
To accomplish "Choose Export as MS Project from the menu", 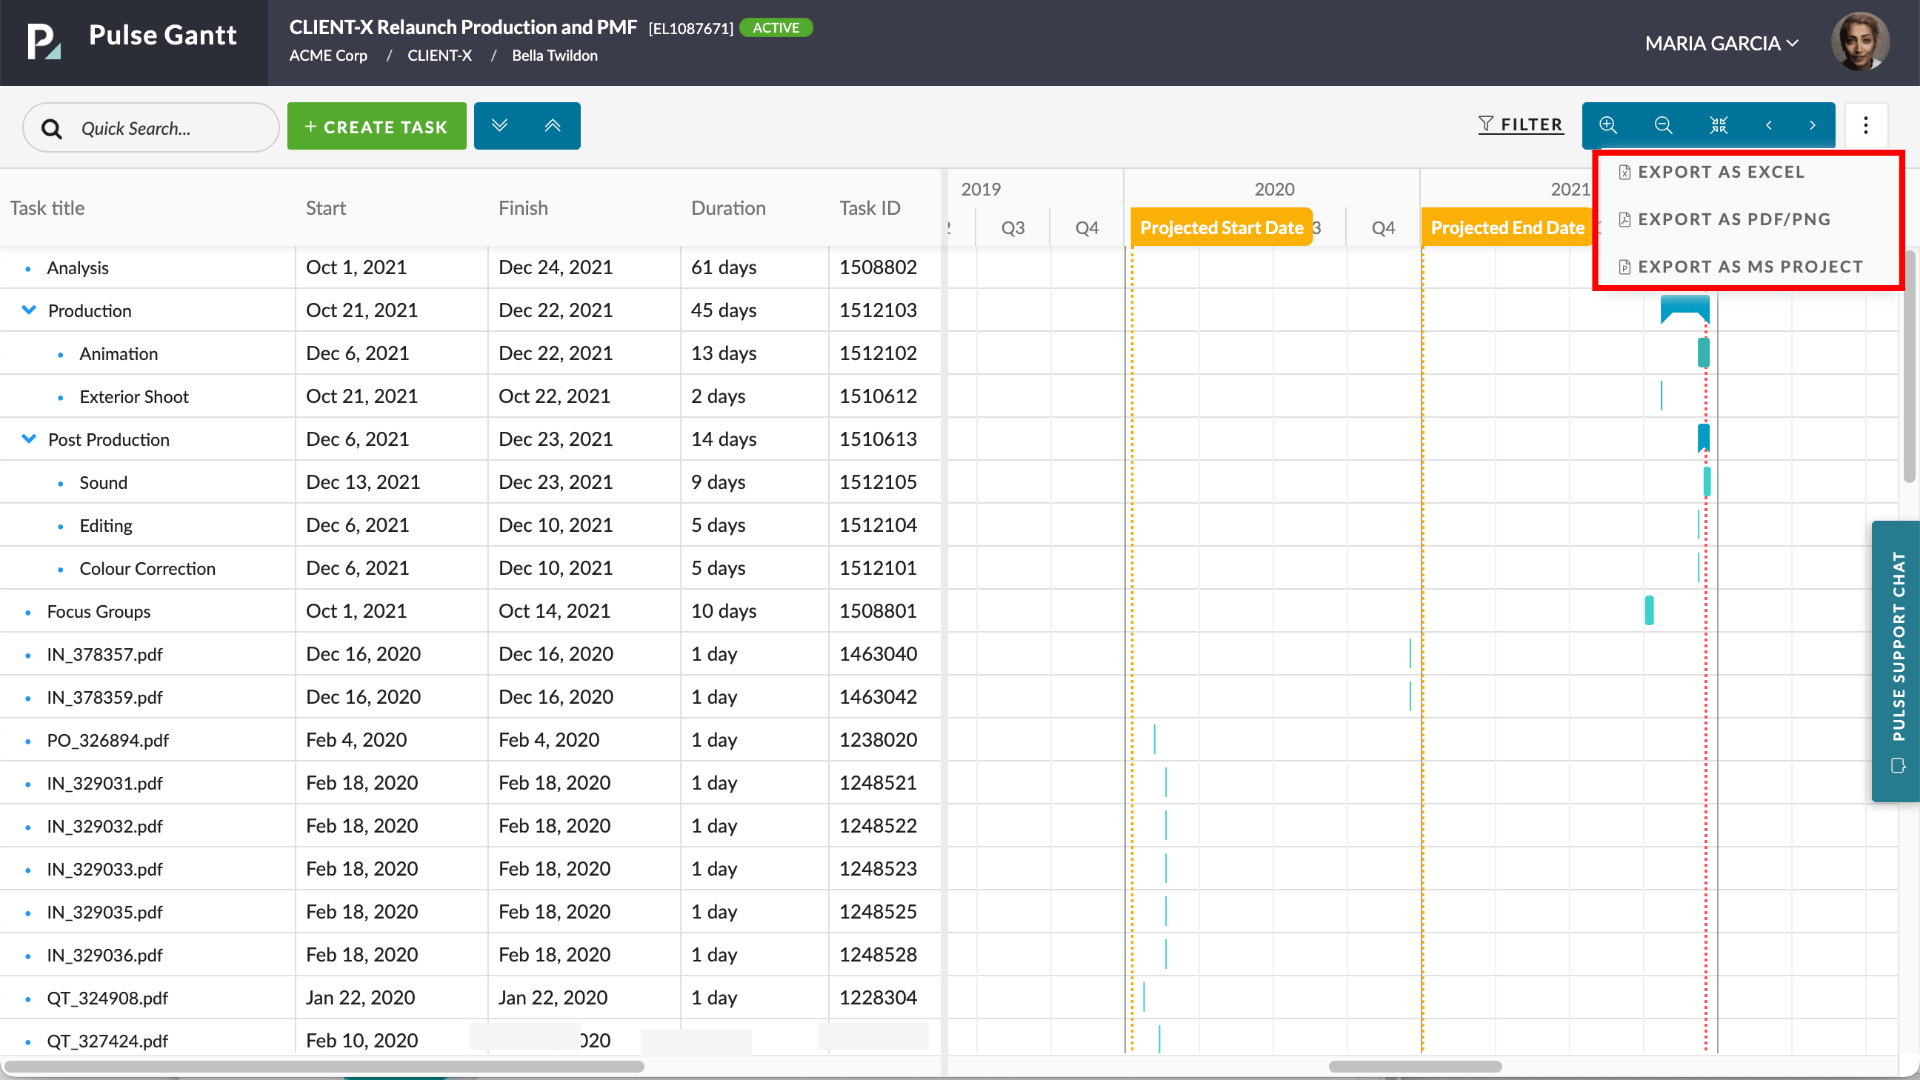I will pos(1749,266).
